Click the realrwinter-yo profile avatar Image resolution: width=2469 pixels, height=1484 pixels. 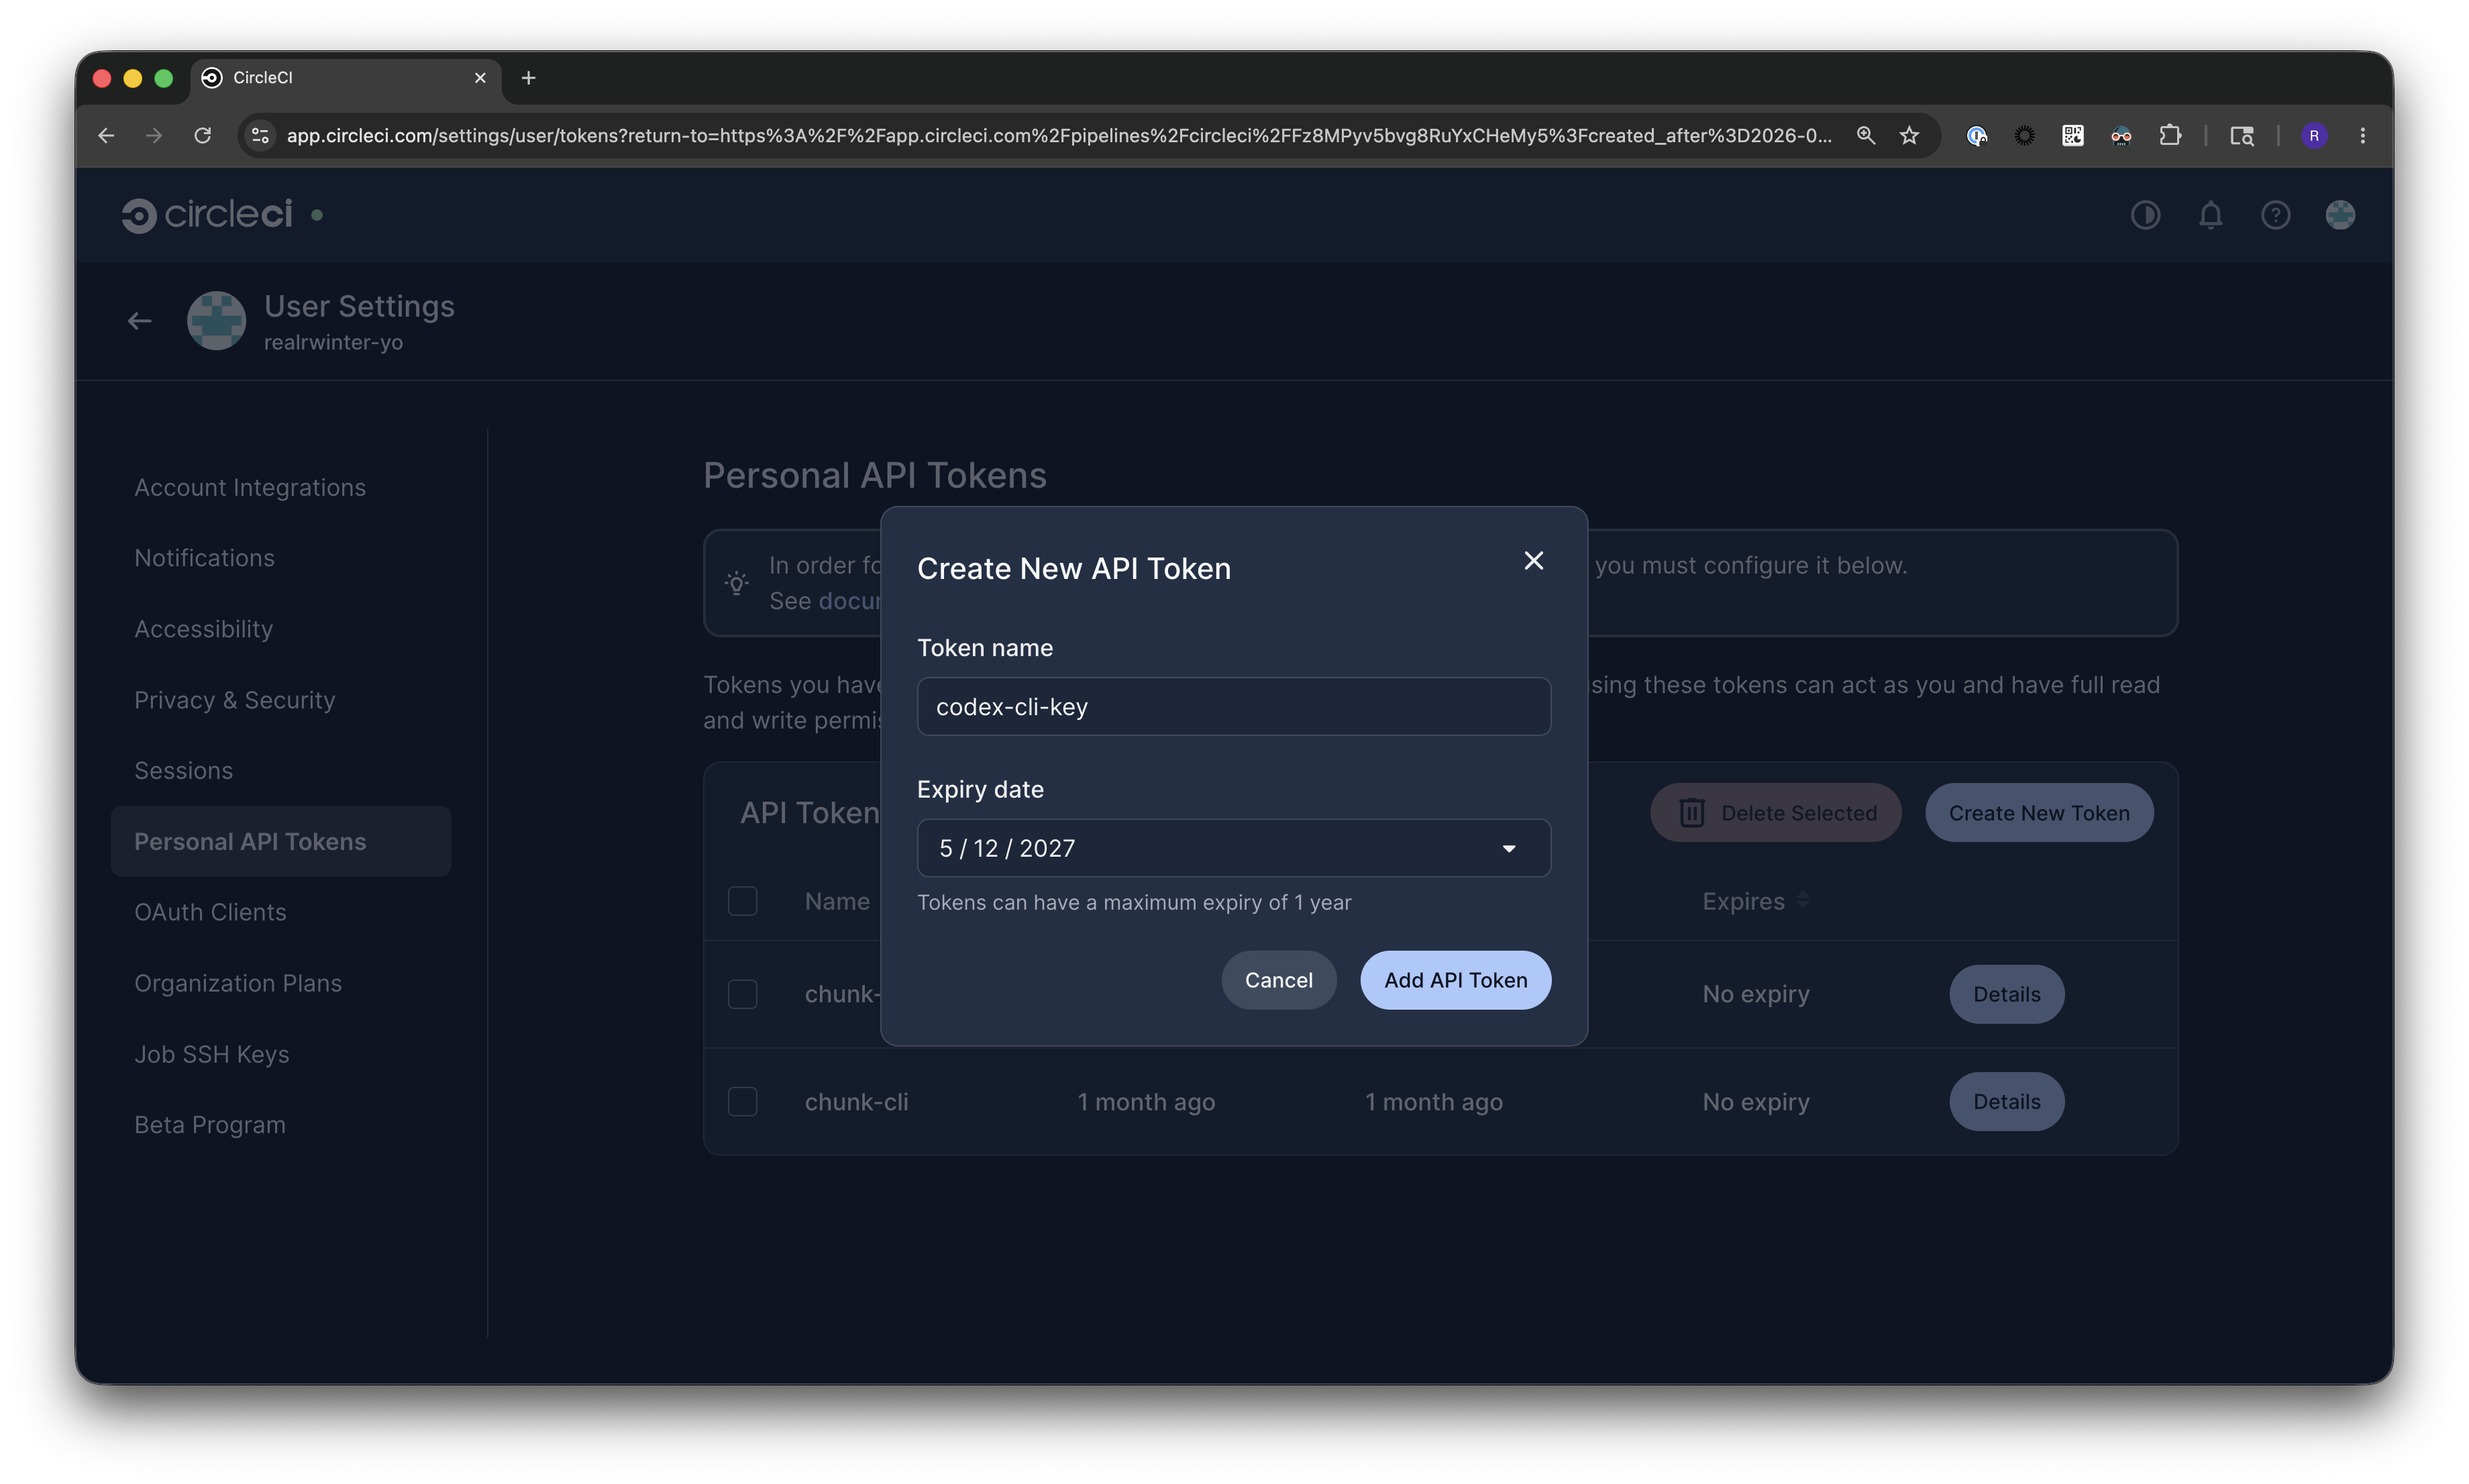pos(216,321)
